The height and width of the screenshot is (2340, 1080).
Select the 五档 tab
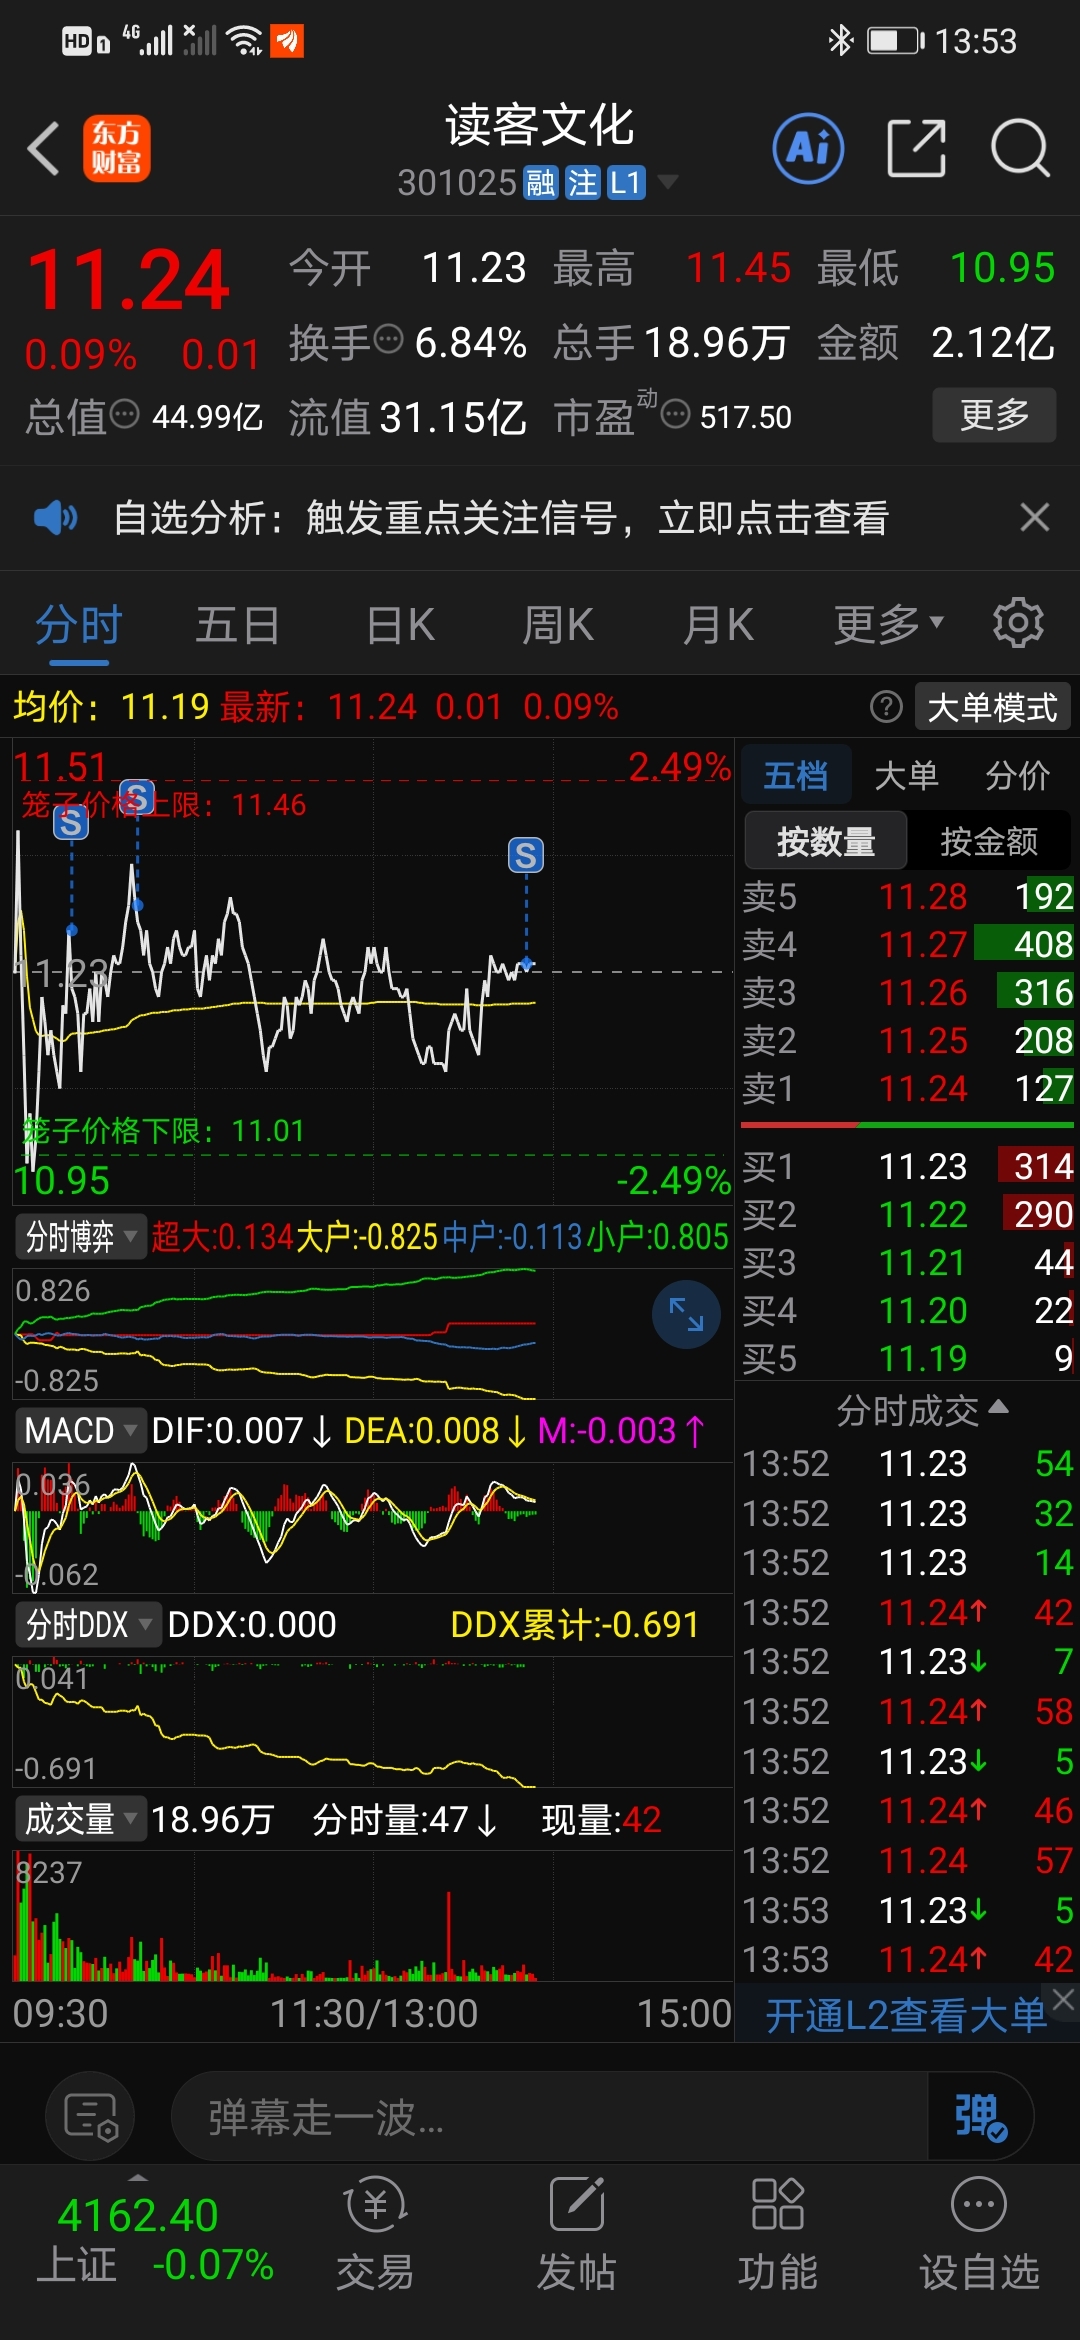(x=796, y=775)
